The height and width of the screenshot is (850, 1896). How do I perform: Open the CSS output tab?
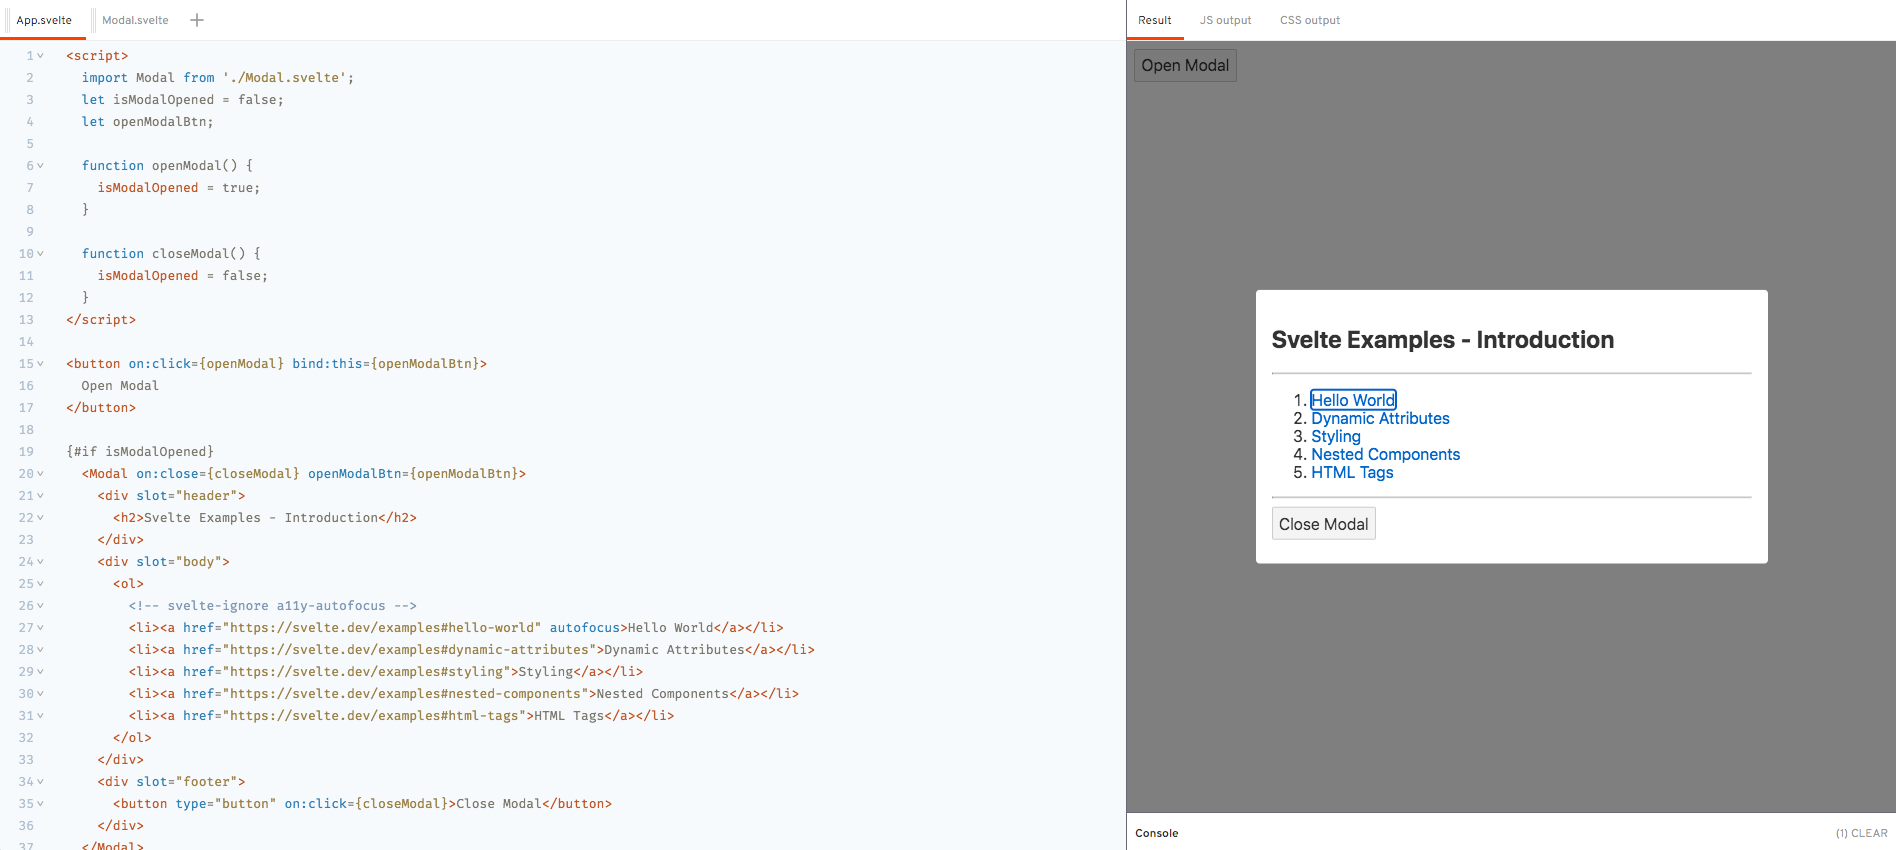(x=1310, y=20)
